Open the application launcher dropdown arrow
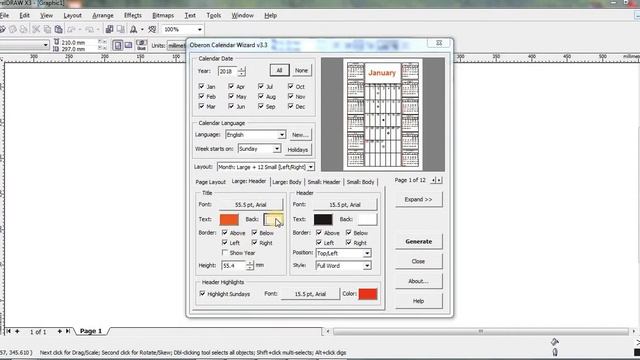Screen dimensions: 640x360 pyautogui.click(x=142, y=29)
